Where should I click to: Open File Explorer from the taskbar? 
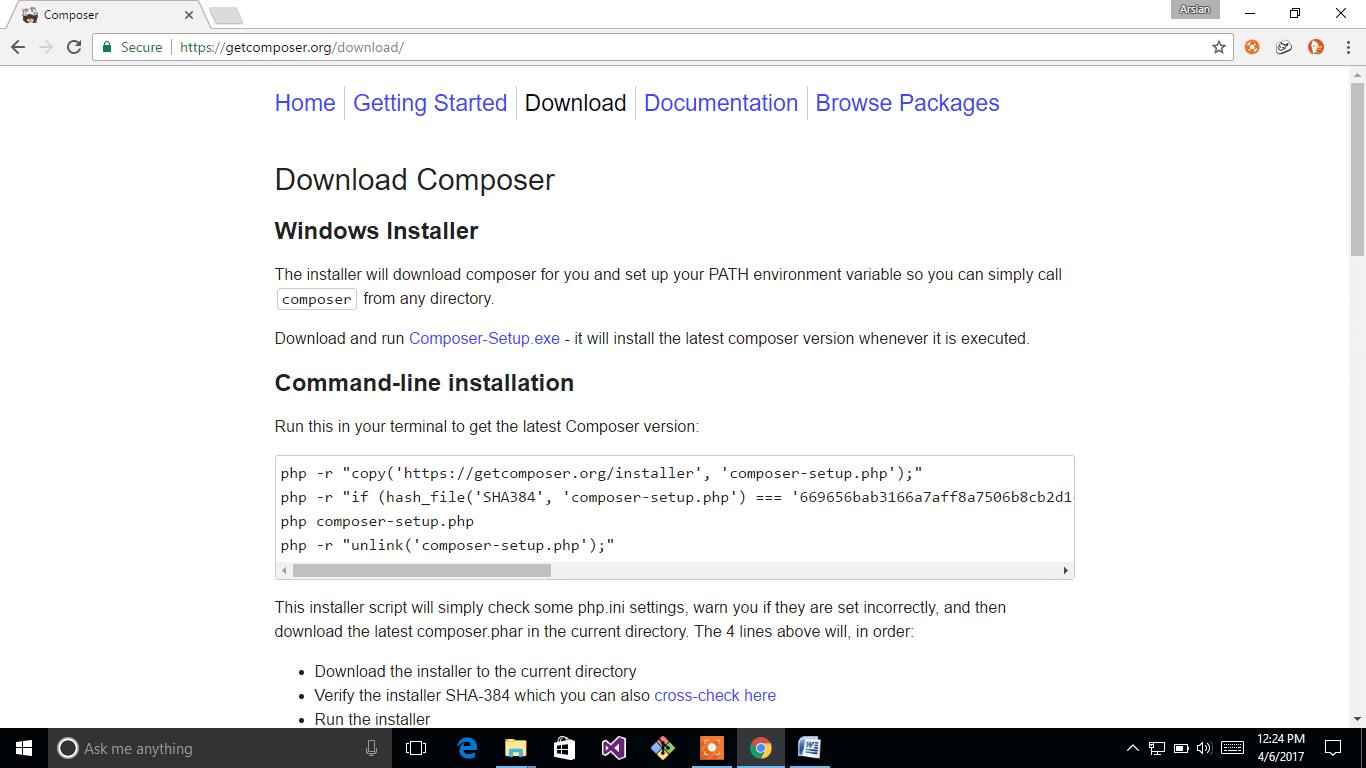click(516, 748)
